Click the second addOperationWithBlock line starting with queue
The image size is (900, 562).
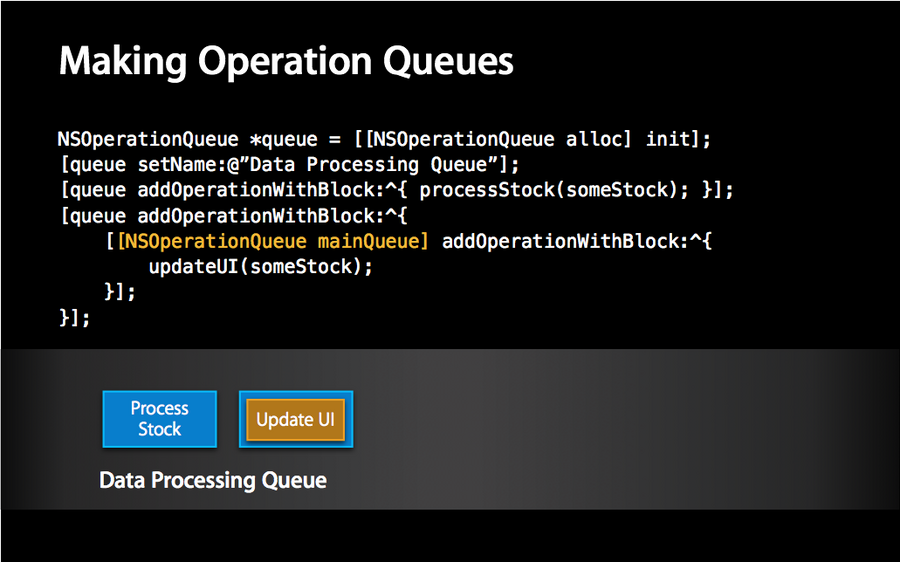[x=234, y=216]
